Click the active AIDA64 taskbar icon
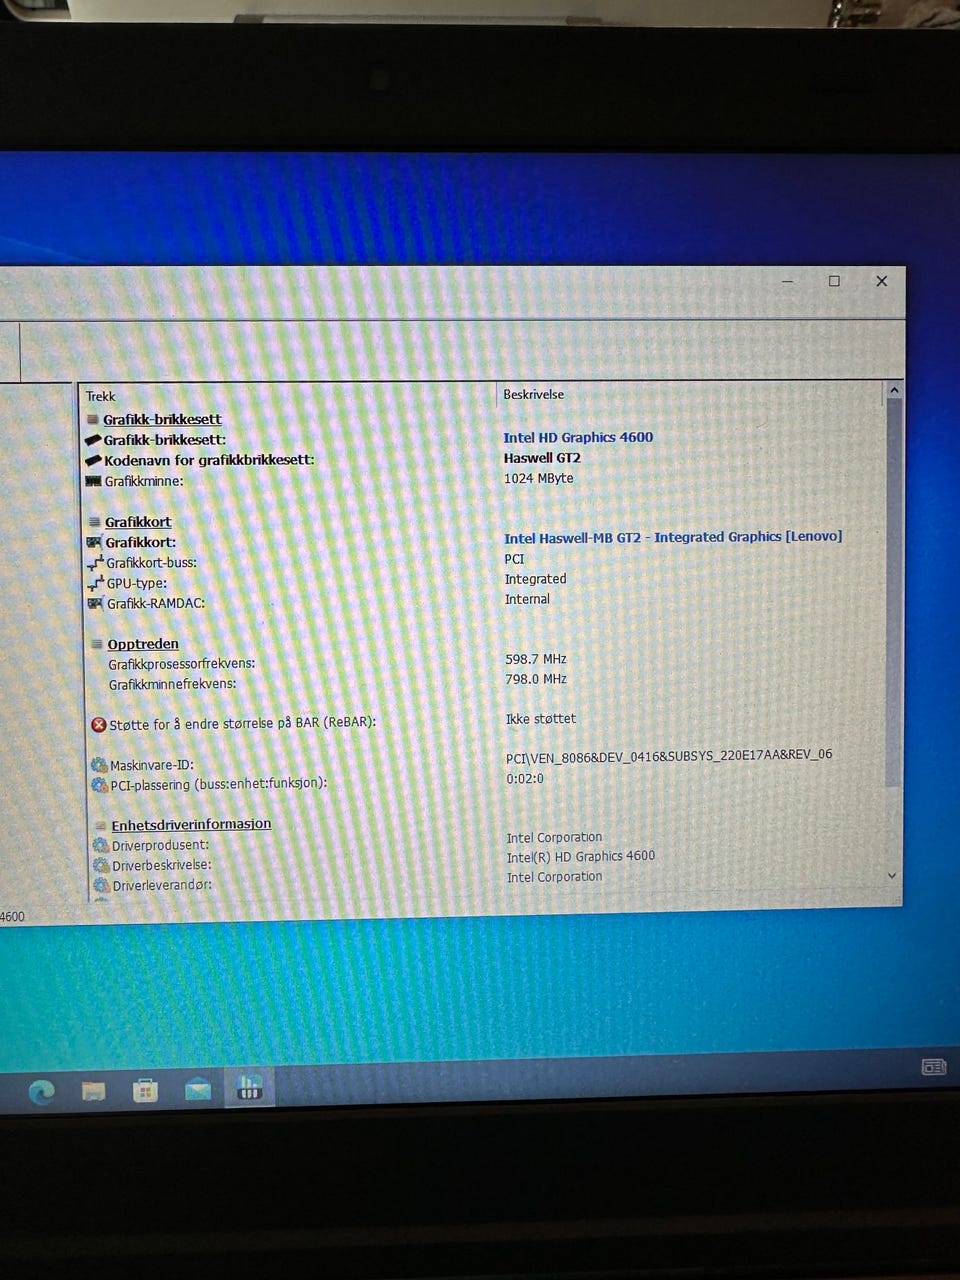 (x=250, y=1087)
